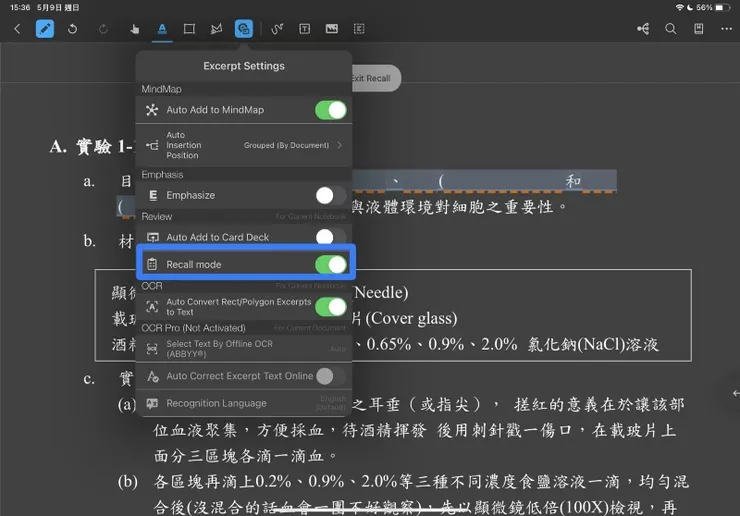Click the Select Text By Offline OCR icon

(152, 349)
